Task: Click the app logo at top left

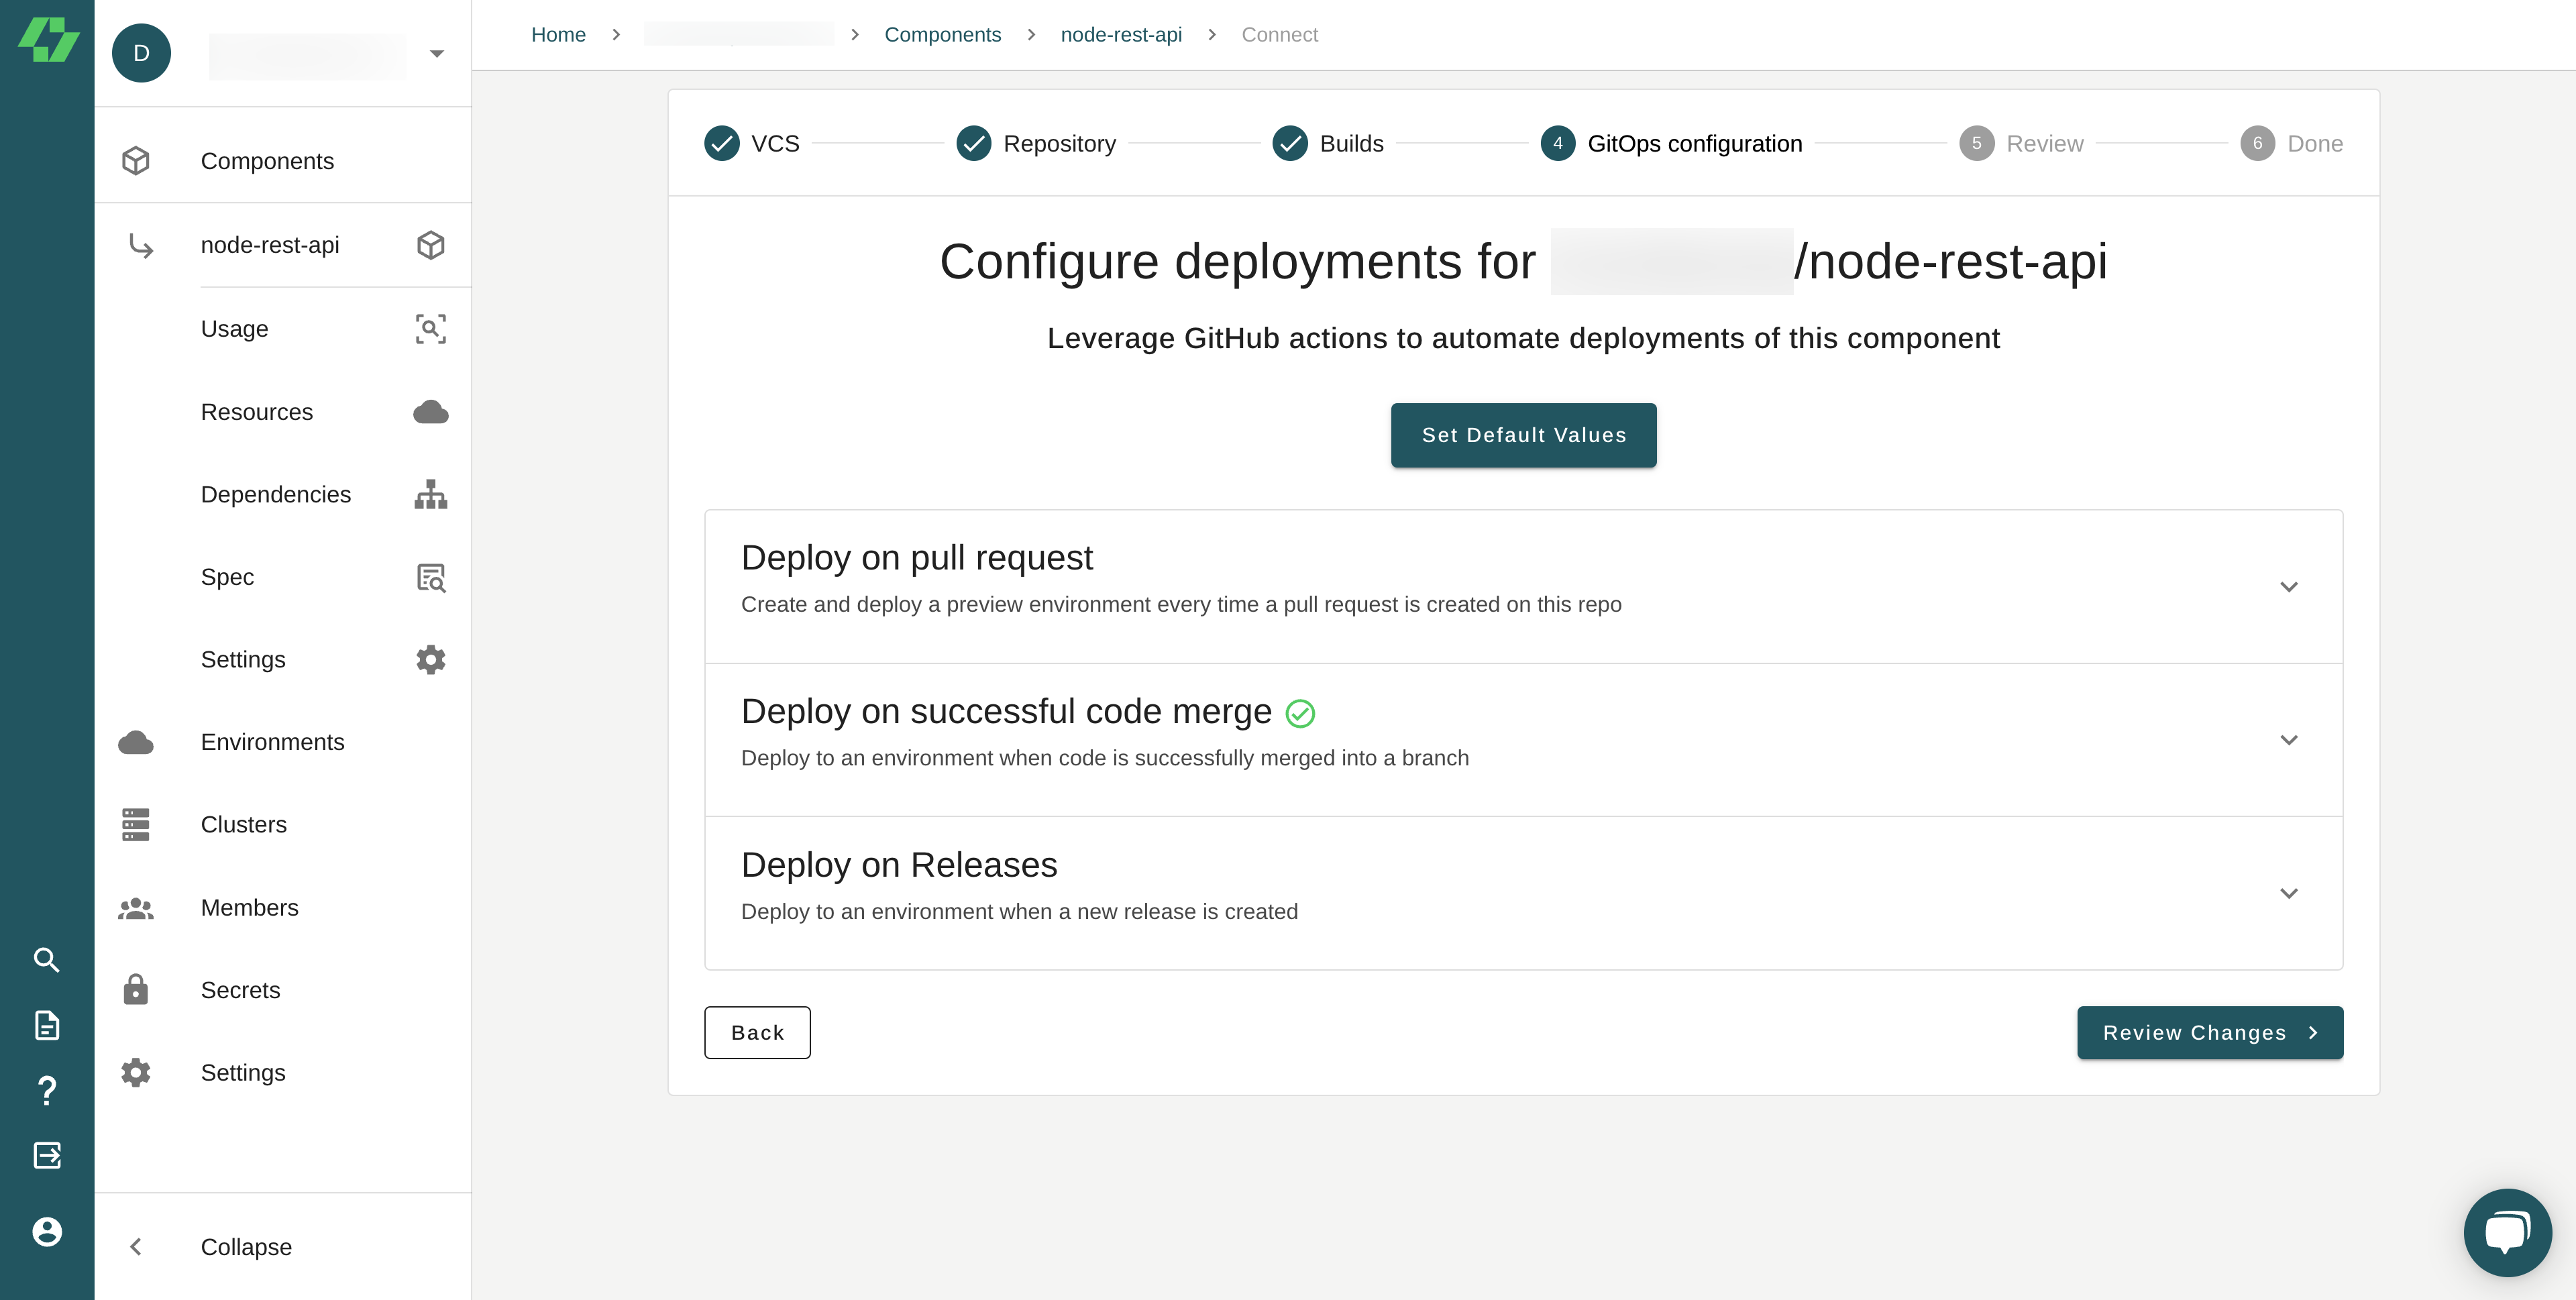Action: pyautogui.click(x=48, y=40)
